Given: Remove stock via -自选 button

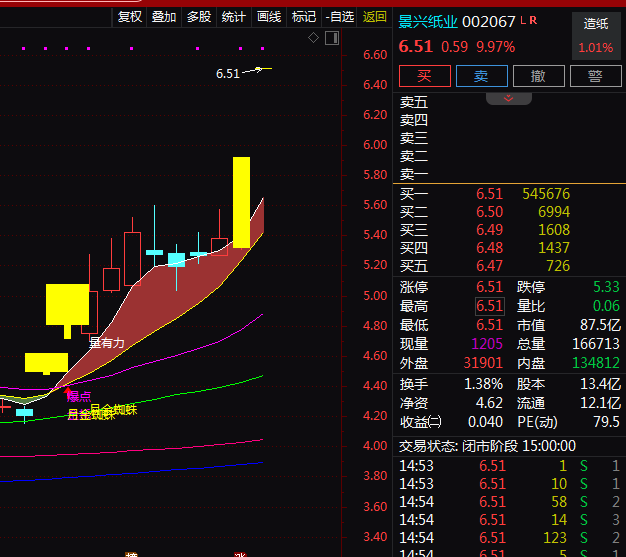Looking at the screenshot, I should coord(340,17).
